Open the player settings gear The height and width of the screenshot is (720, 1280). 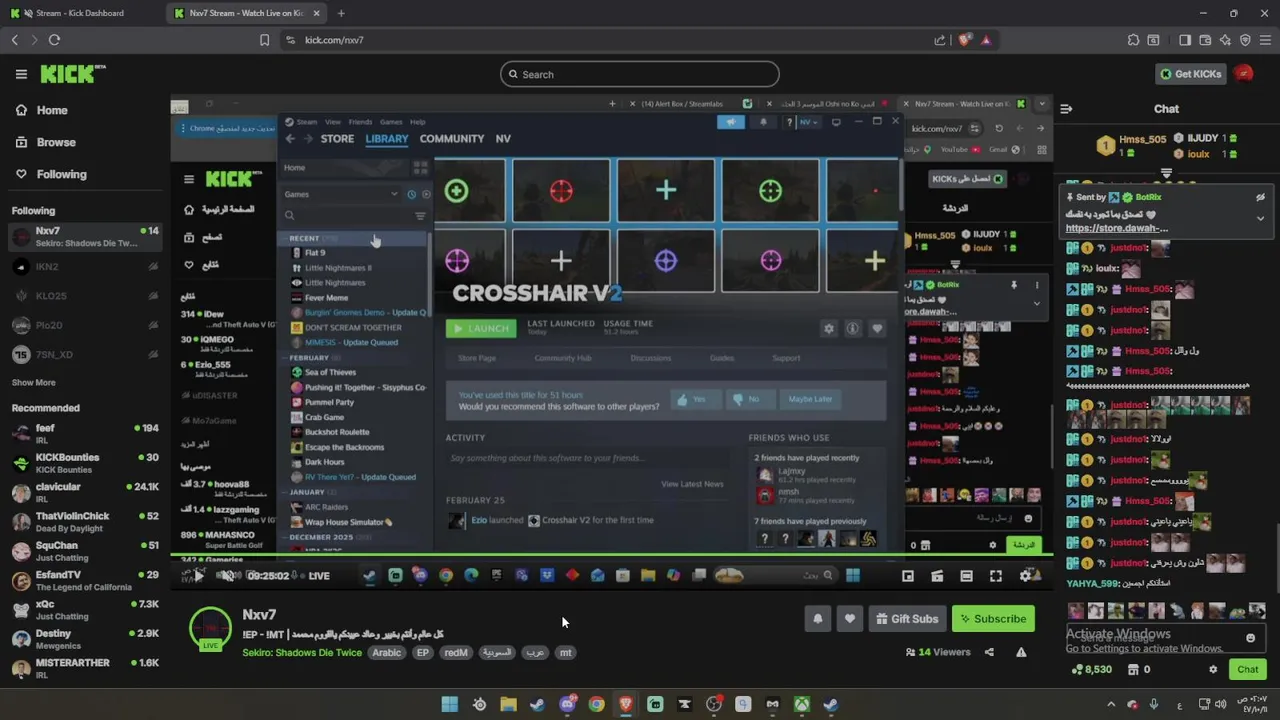tap(1025, 576)
